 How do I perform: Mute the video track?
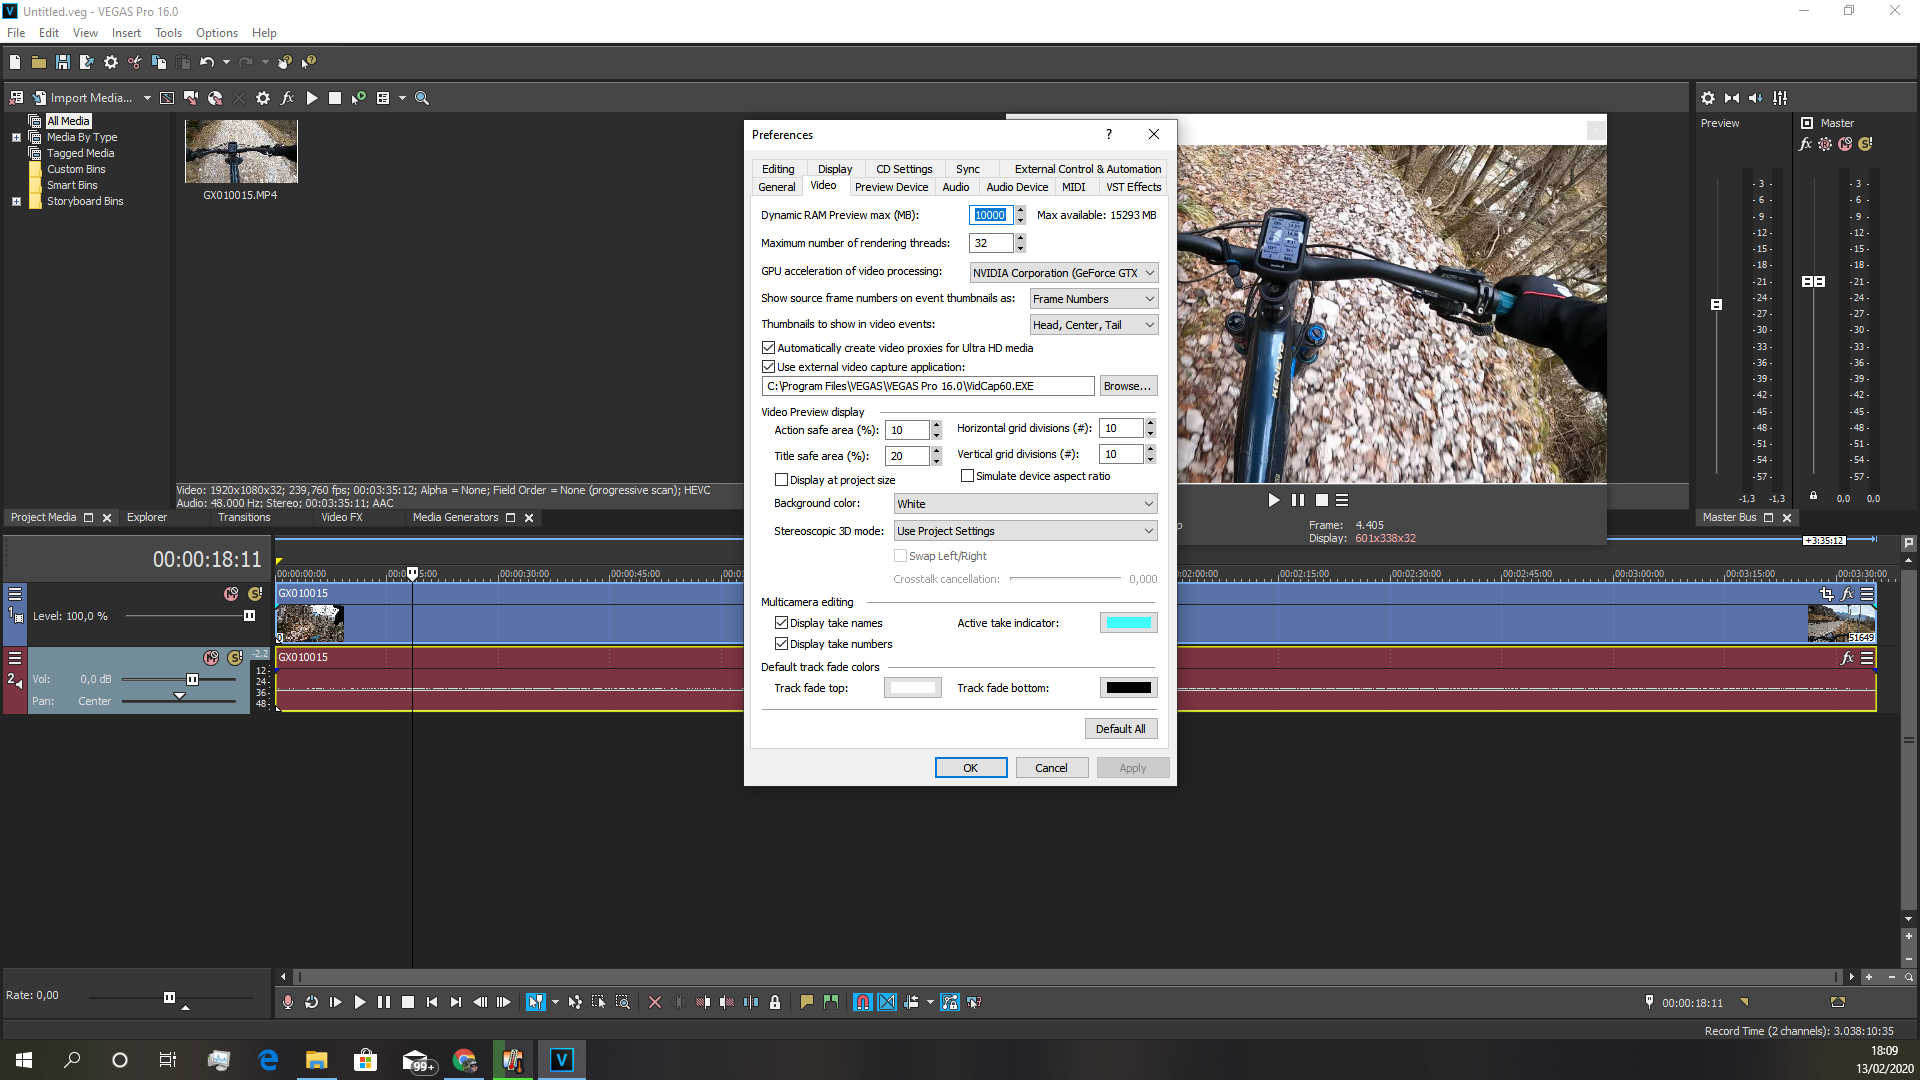pos(231,594)
